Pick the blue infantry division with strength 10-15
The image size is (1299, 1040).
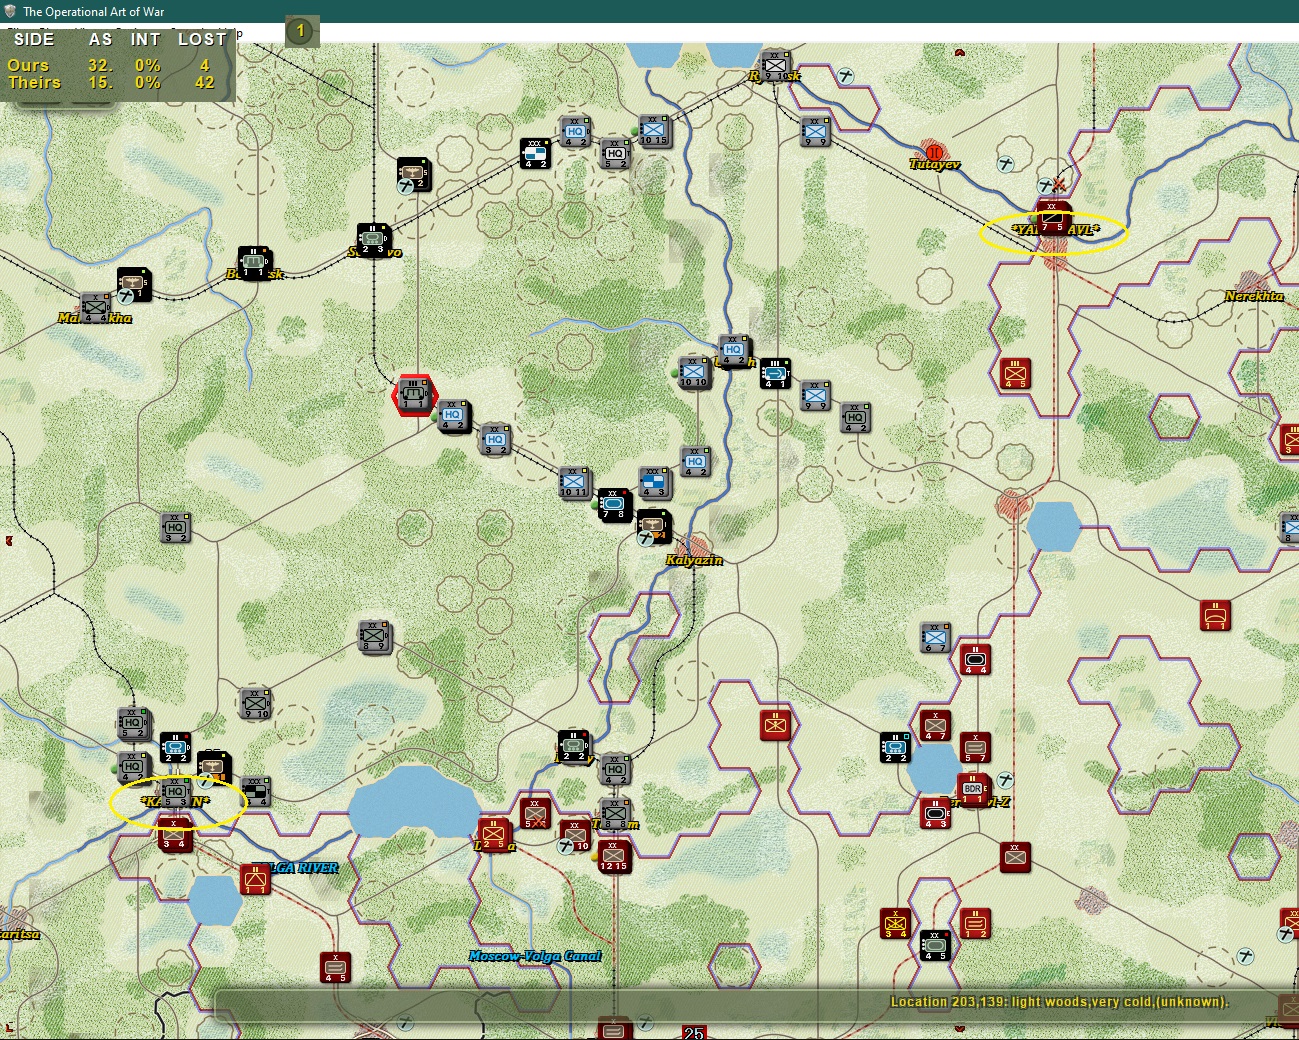pyautogui.click(x=653, y=131)
